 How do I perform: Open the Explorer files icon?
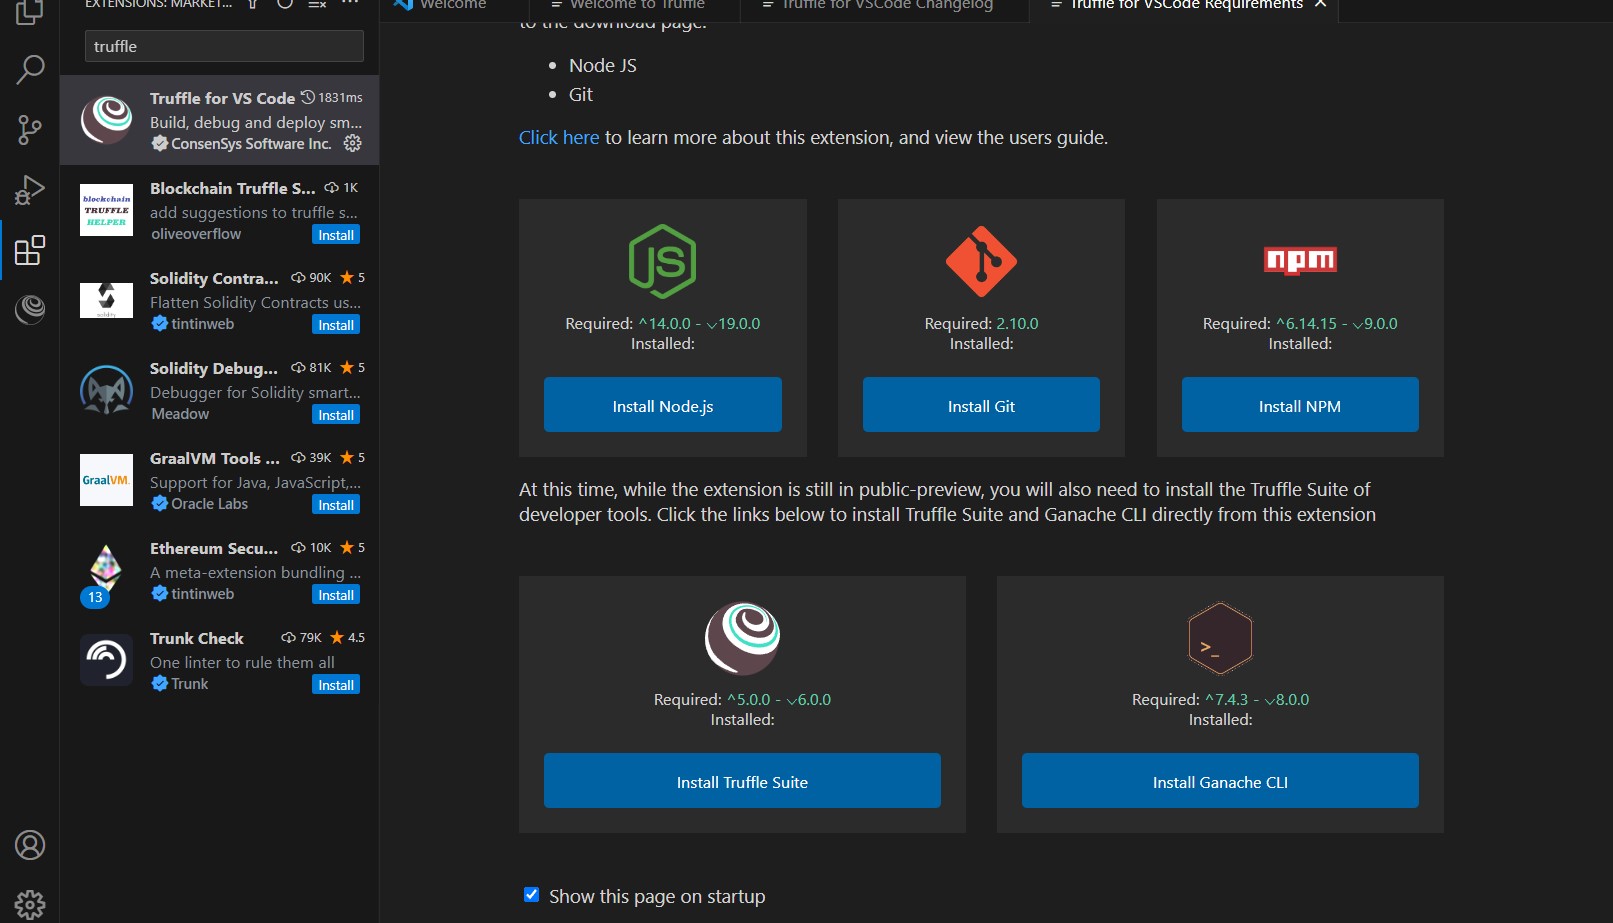coord(30,12)
